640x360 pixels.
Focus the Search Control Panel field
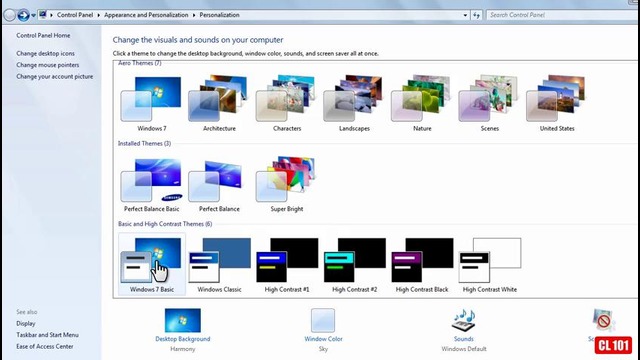point(562,15)
